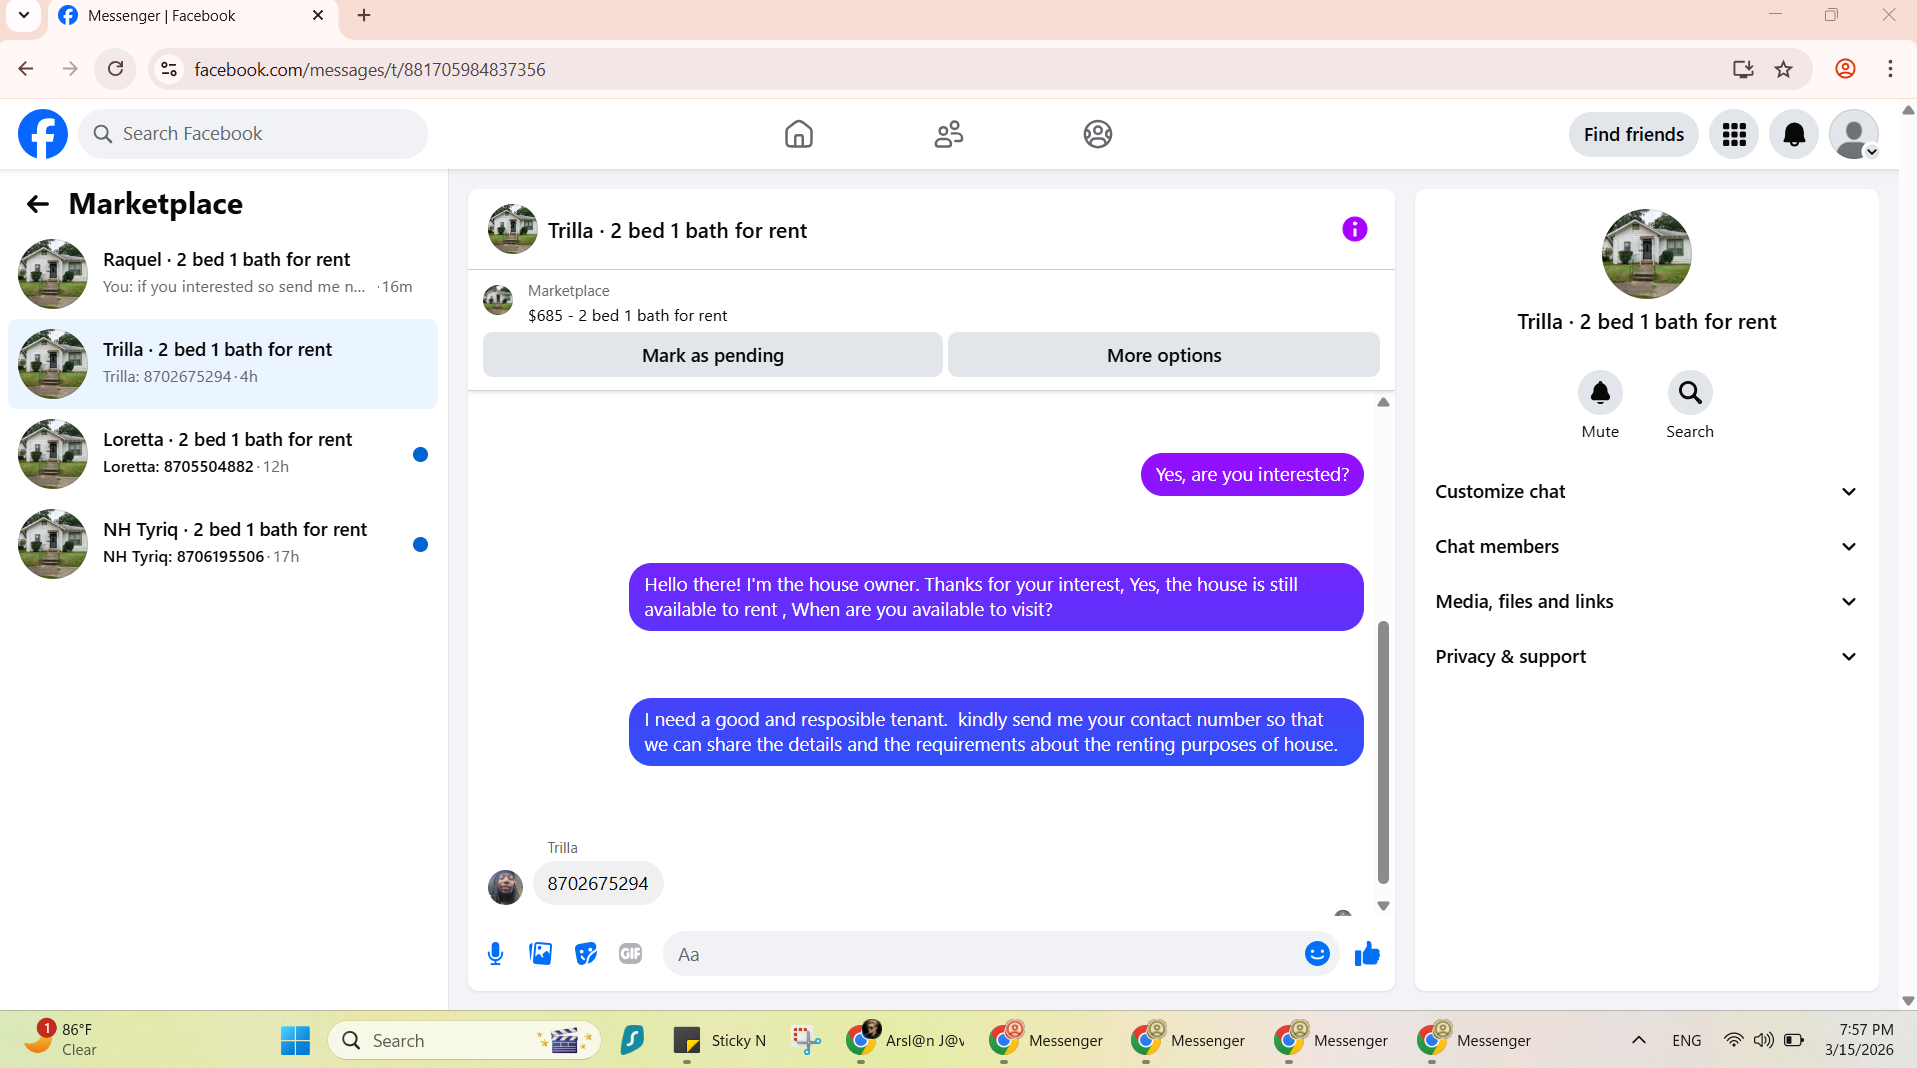Open the Arsl@n J@v Chrome window
Image resolution: width=1917 pixels, height=1068 pixels.
(x=905, y=1040)
